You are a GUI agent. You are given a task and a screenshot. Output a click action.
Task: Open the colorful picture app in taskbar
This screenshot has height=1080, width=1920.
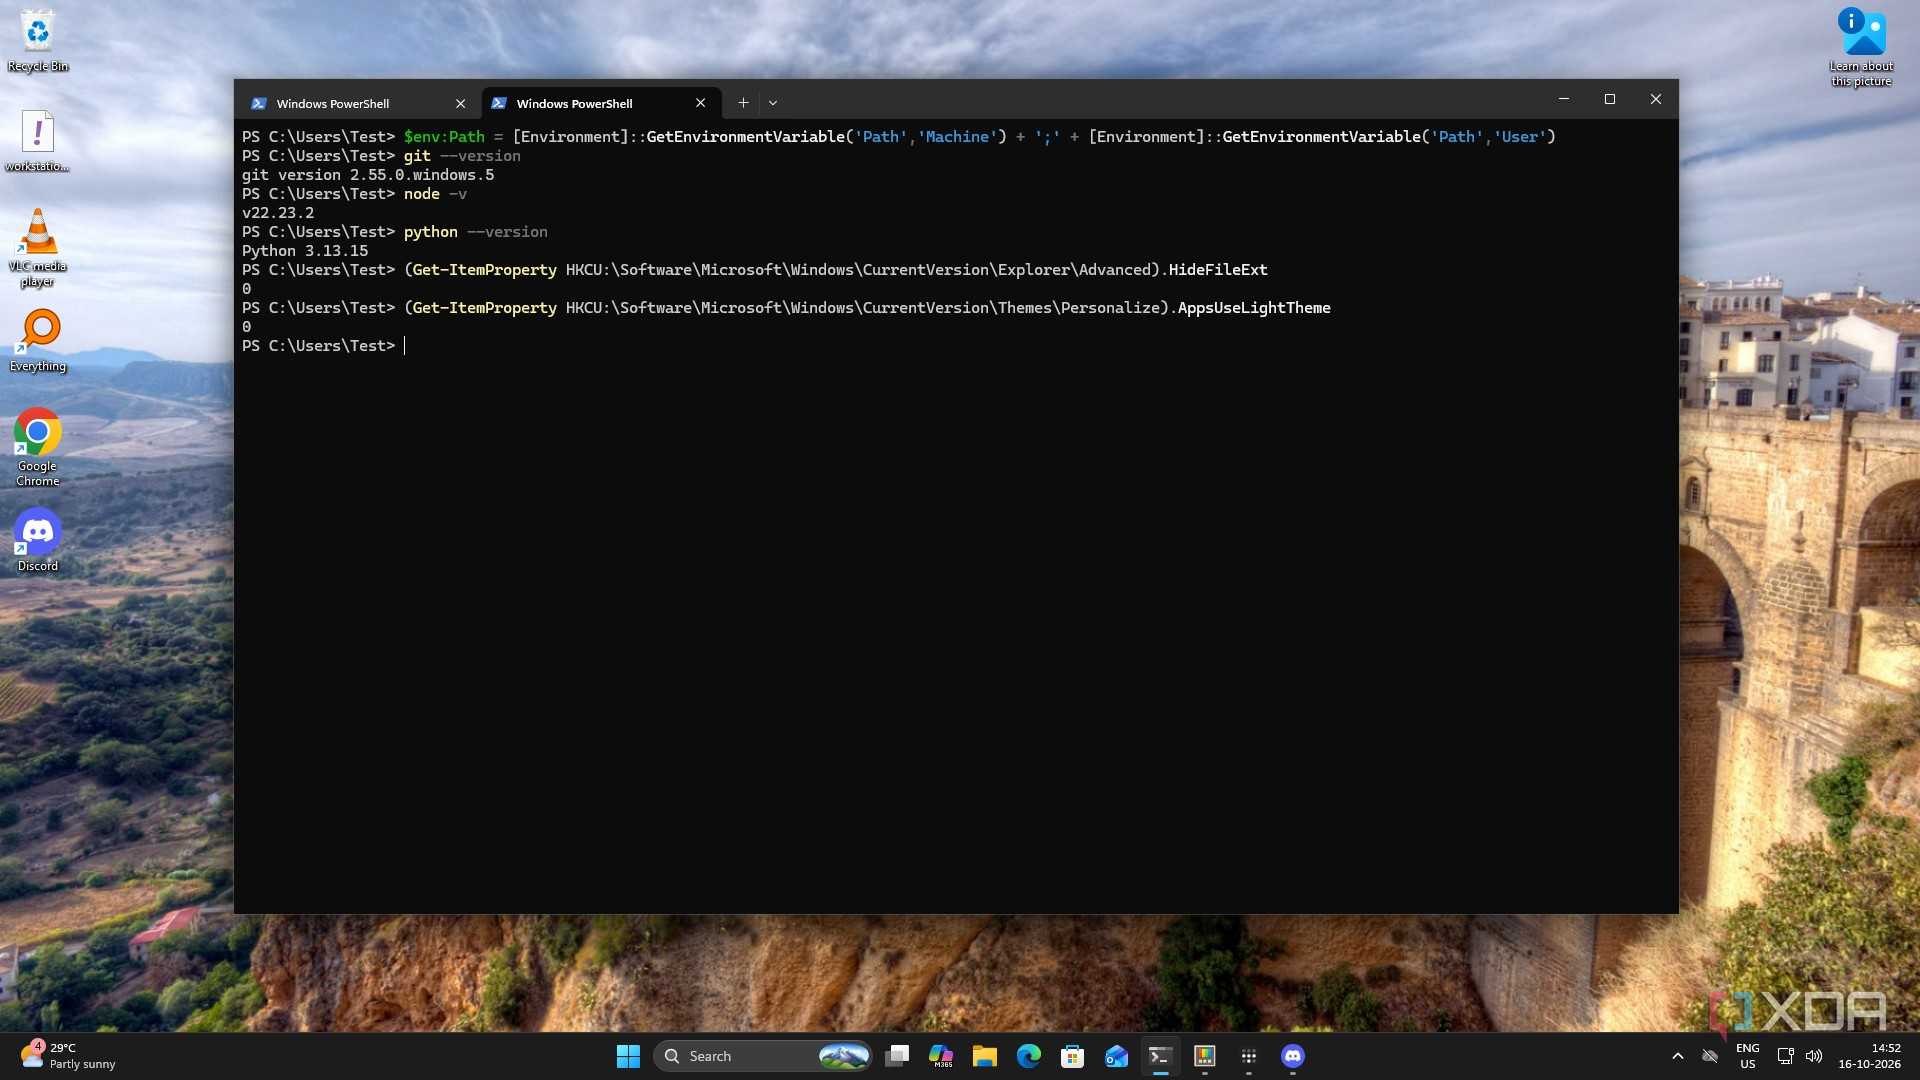pyautogui.click(x=1204, y=1056)
